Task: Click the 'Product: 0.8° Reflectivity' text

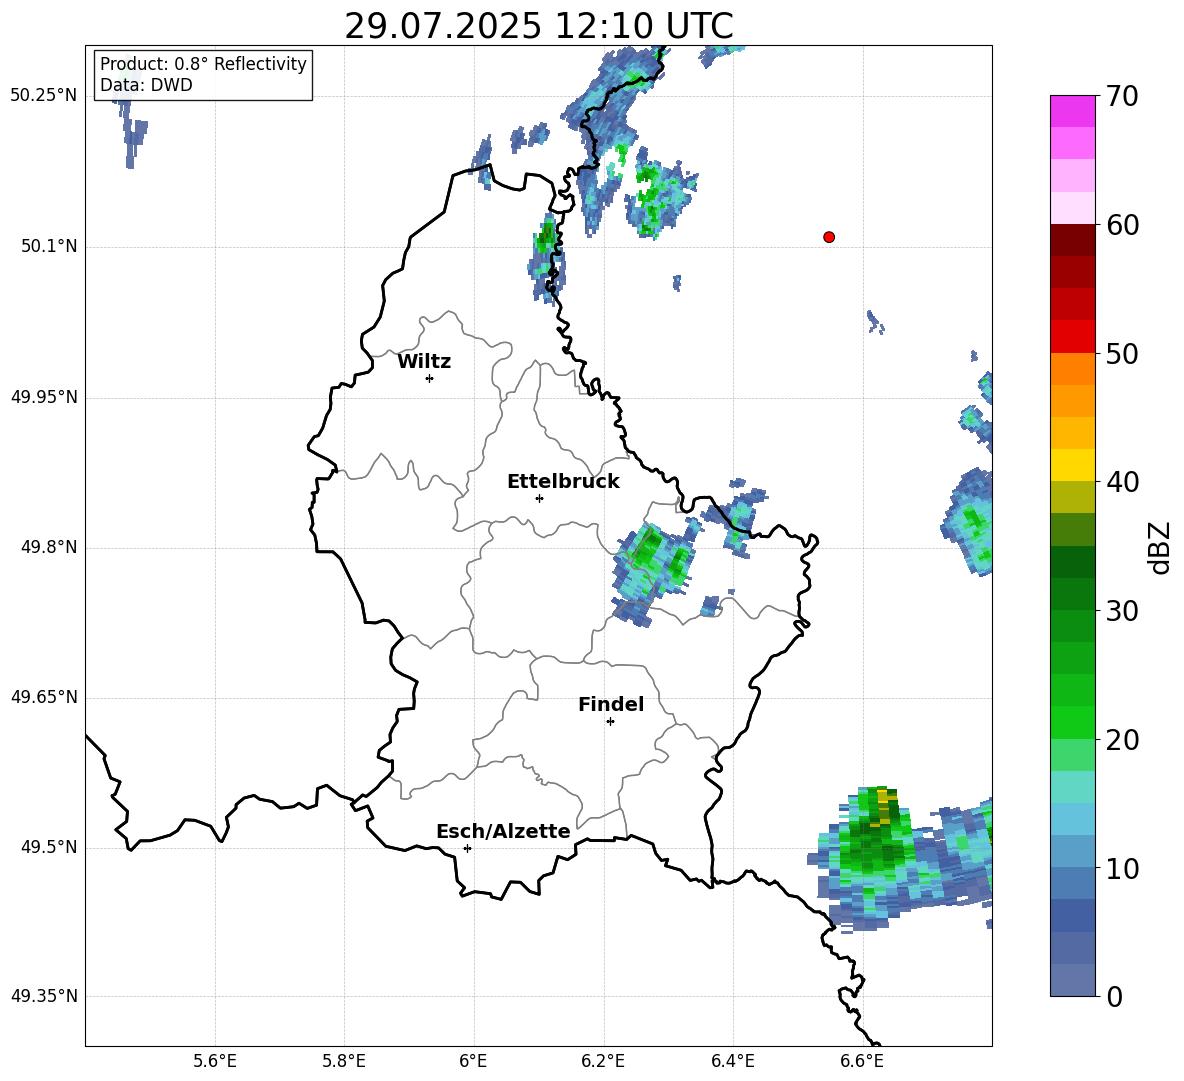Action: point(203,63)
